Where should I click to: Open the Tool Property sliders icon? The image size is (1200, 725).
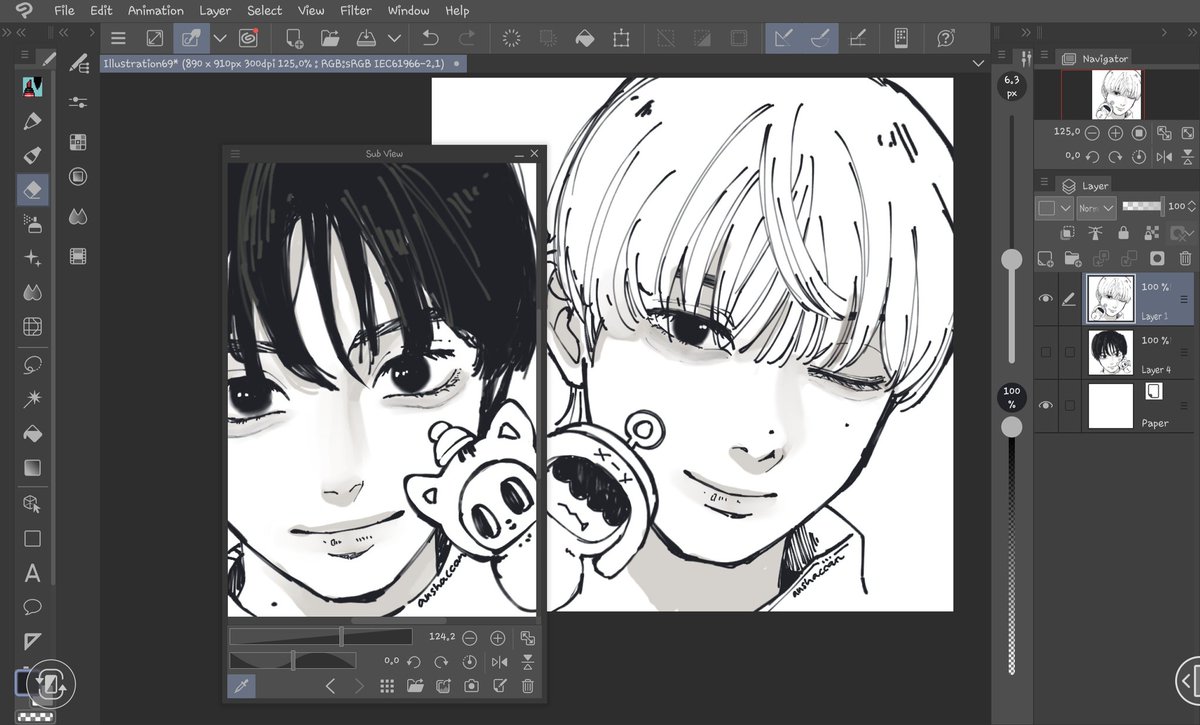pos(79,102)
